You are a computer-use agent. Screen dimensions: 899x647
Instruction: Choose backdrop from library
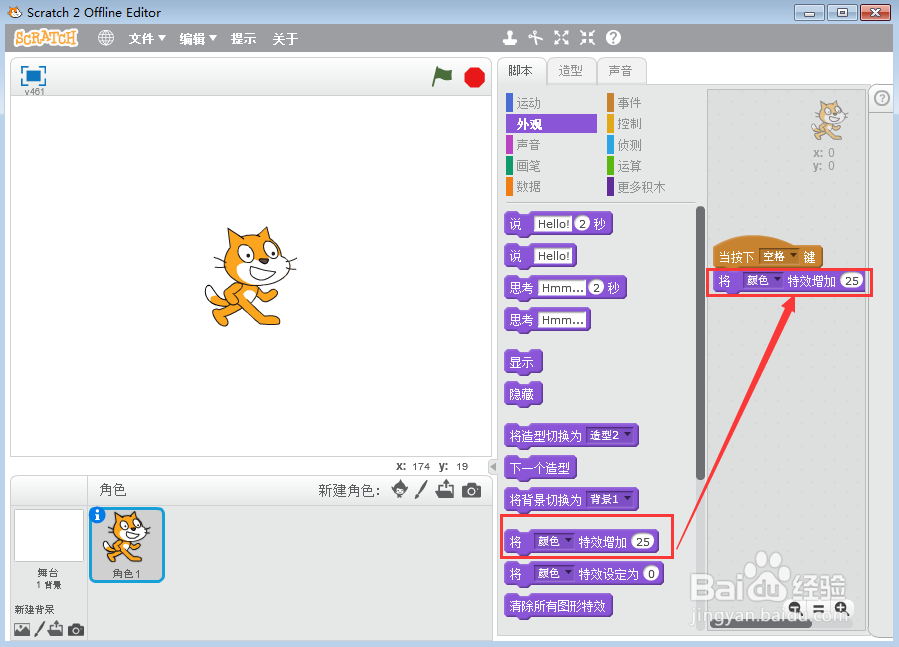tap(22, 629)
